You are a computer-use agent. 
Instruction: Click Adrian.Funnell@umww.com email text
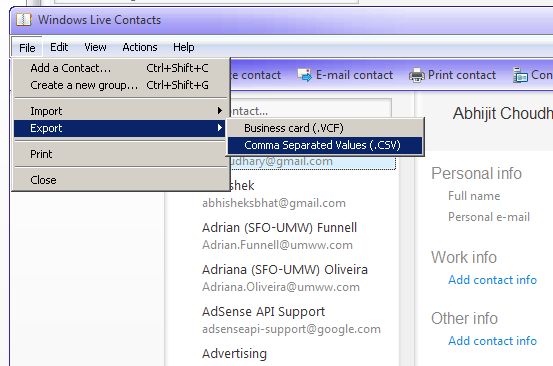coord(277,245)
